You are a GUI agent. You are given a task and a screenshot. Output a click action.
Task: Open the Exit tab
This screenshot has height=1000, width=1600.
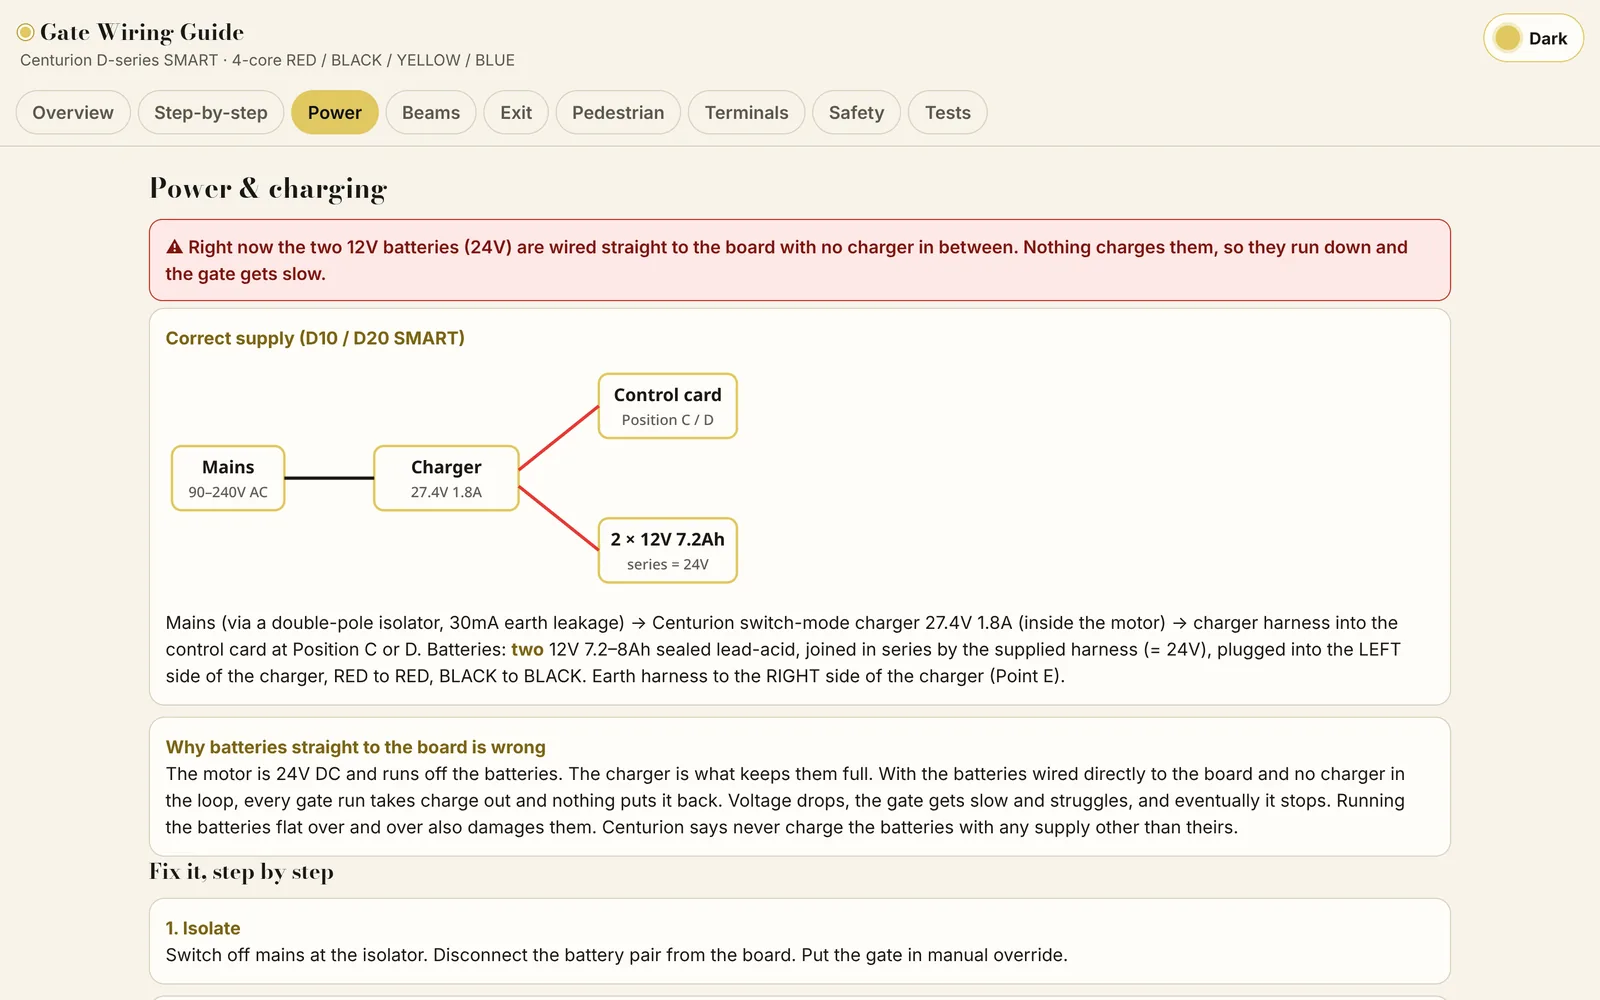pyautogui.click(x=516, y=112)
